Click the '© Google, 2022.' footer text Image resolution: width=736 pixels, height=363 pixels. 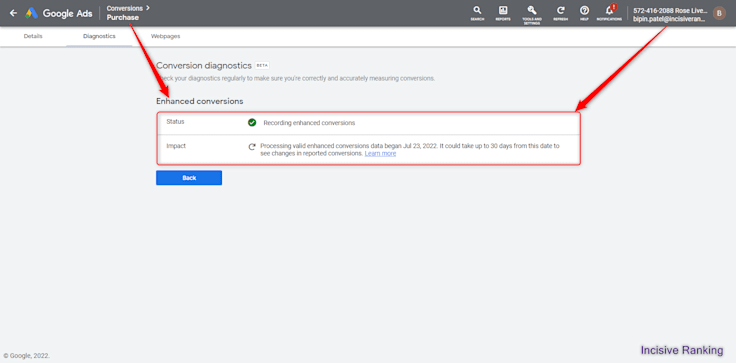(x=26, y=356)
